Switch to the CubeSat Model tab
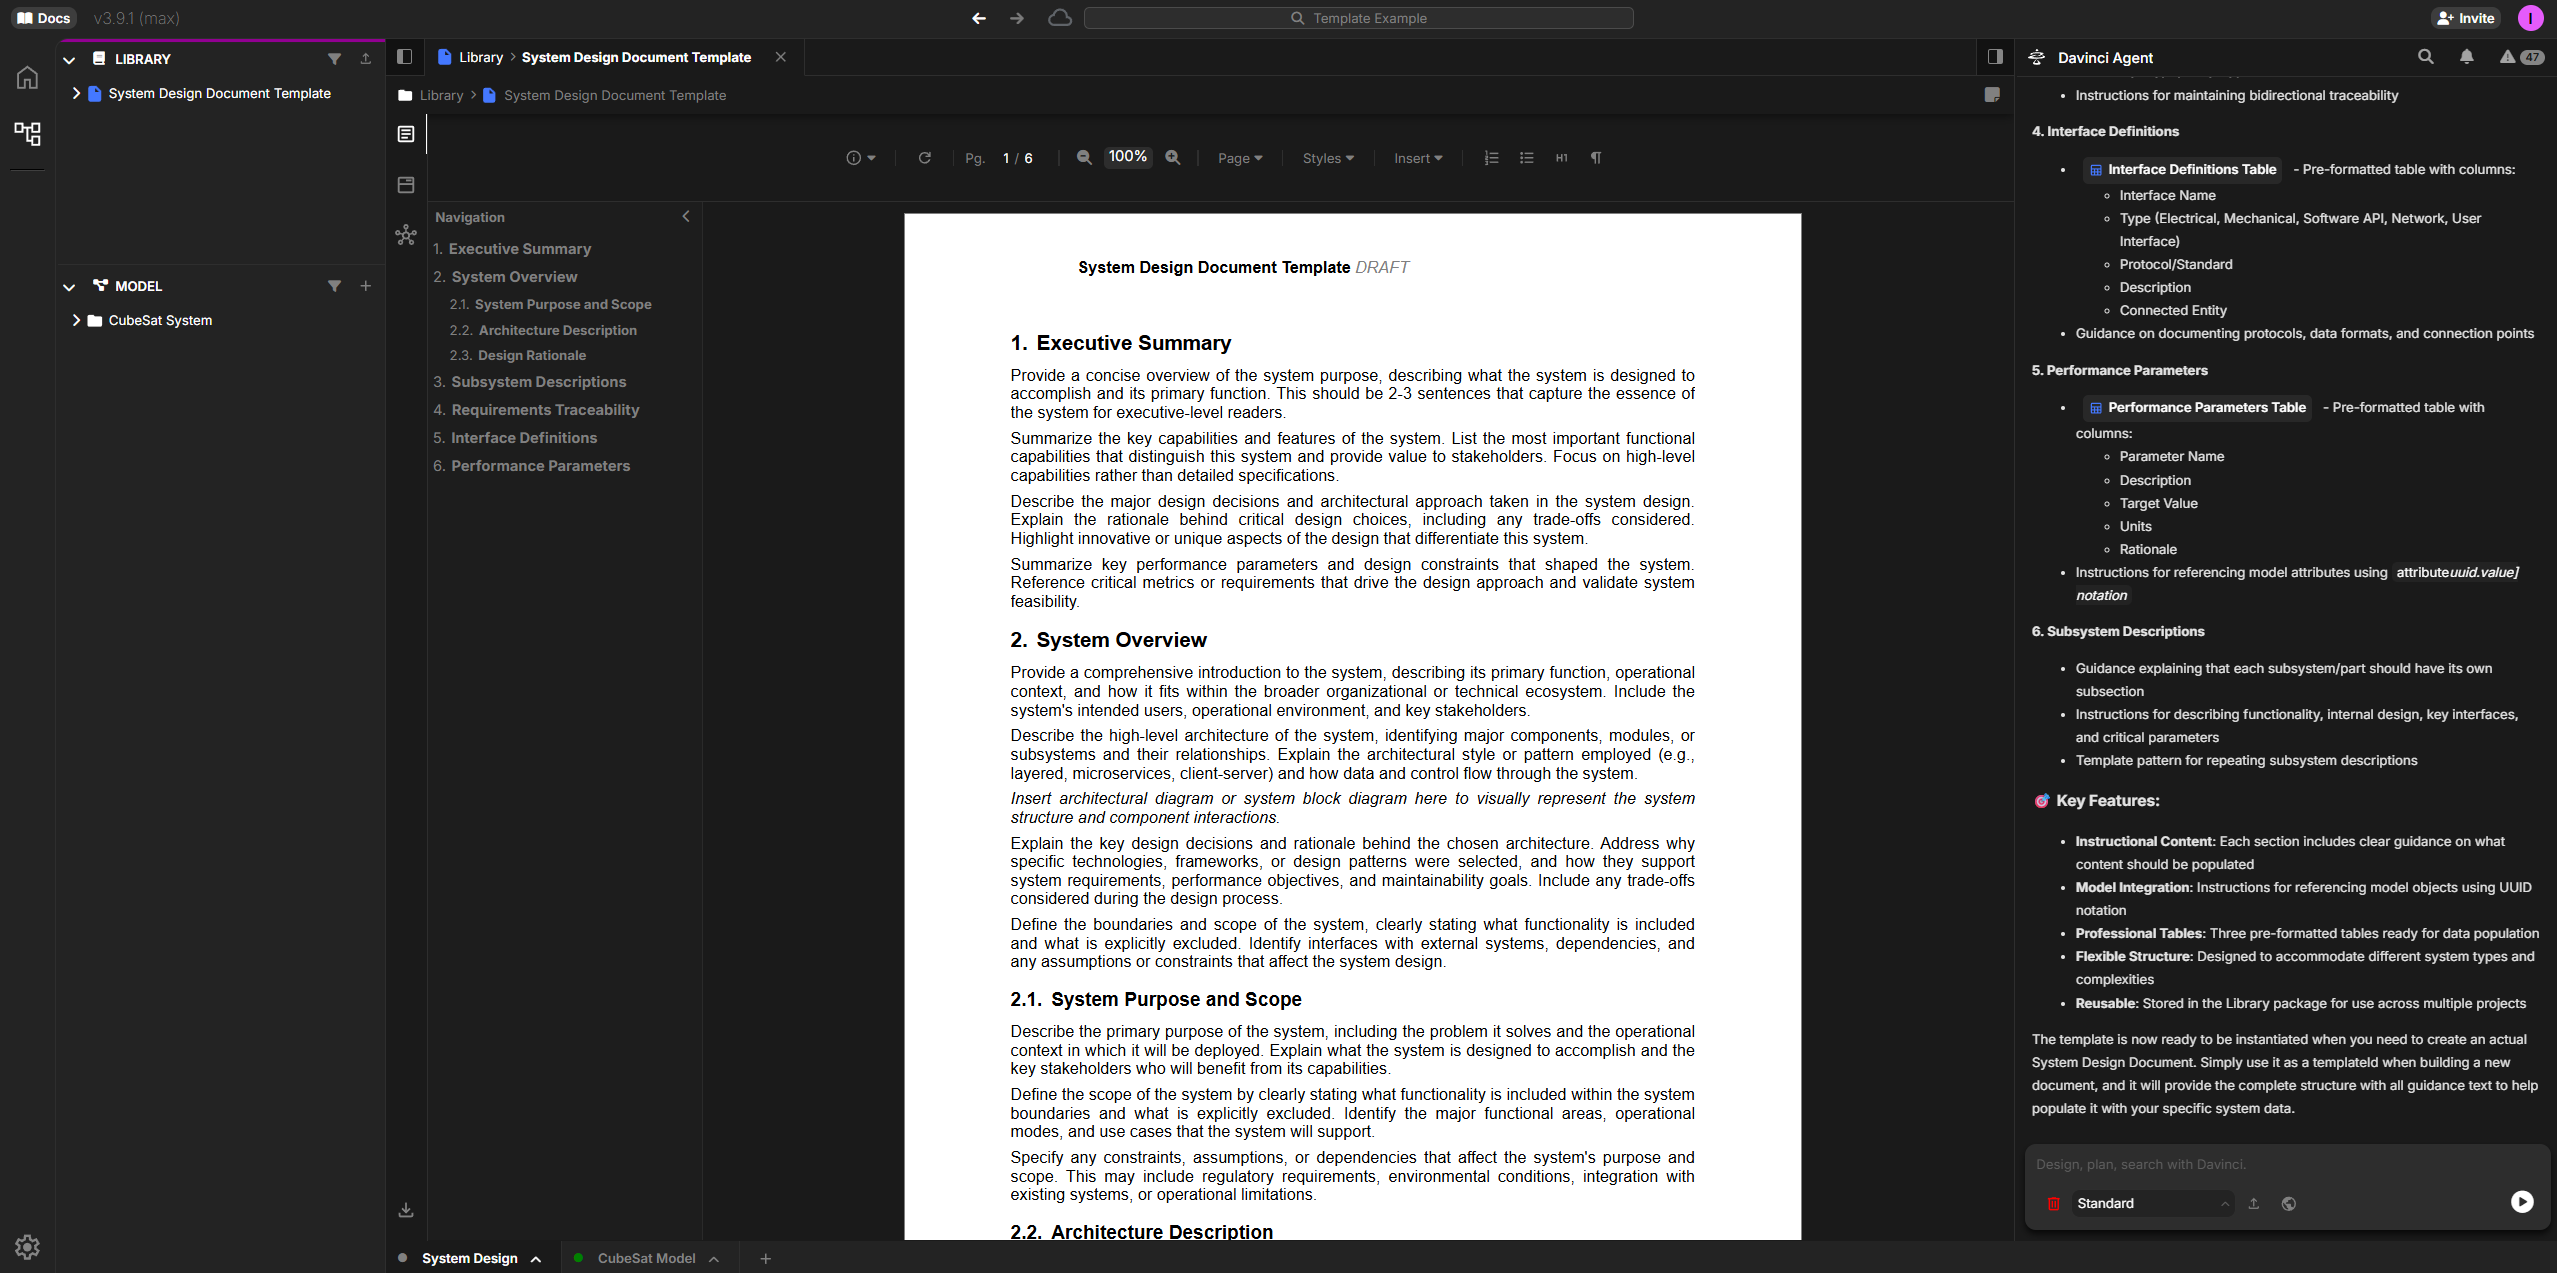Screen dimensions: 2557x1273 [x=645, y=1258]
